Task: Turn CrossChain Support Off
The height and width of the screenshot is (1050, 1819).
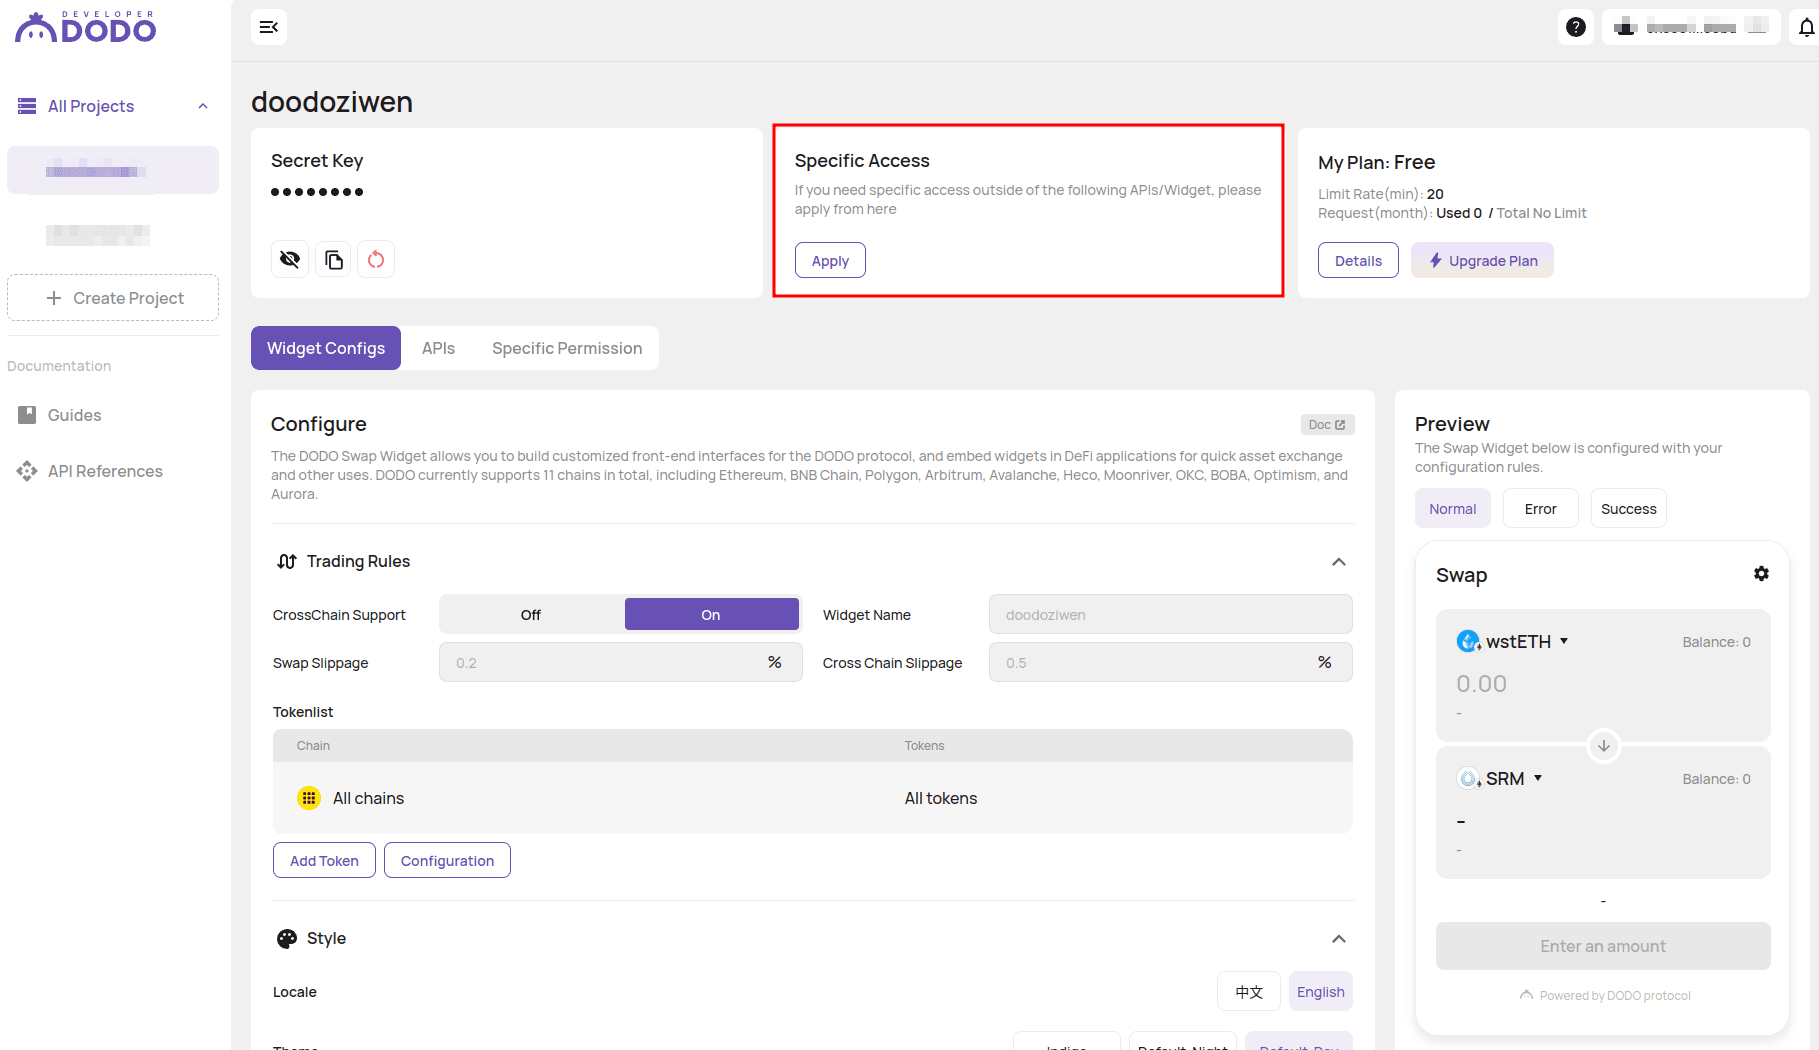Action: point(531,614)
